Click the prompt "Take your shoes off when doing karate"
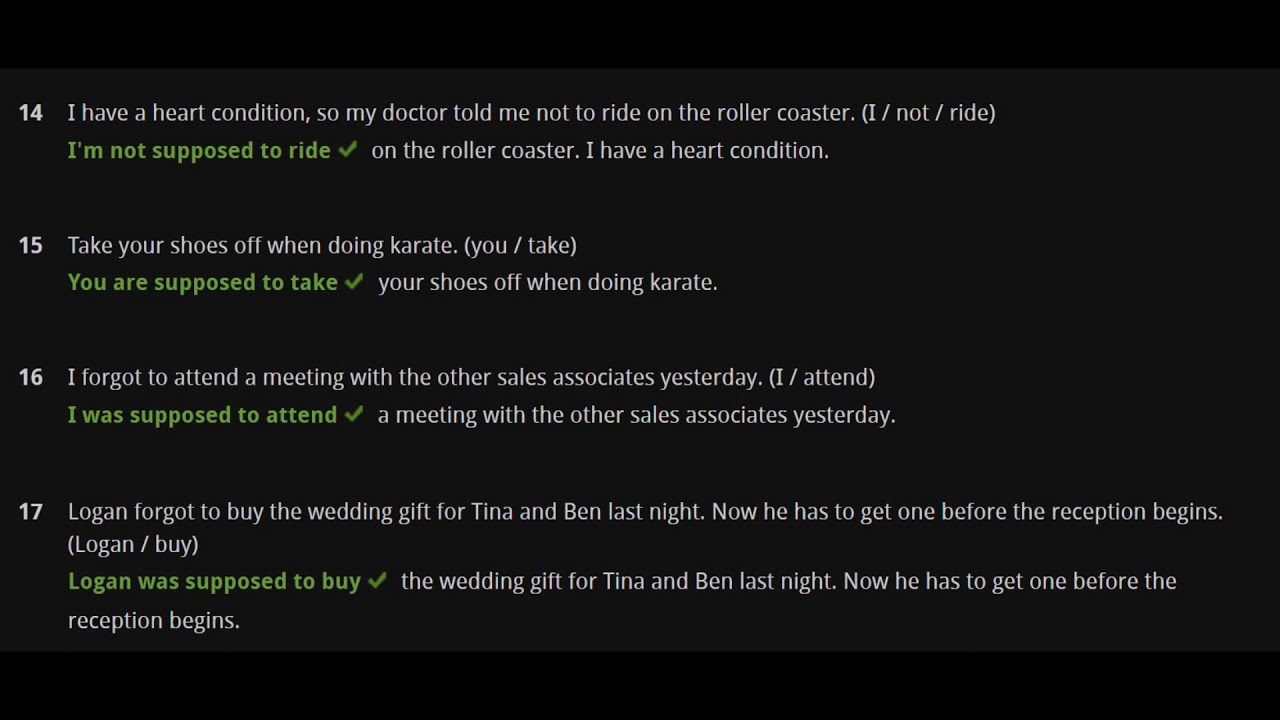Image resolution: width=1280 pixels, height=720 pixels. (263, 245)
